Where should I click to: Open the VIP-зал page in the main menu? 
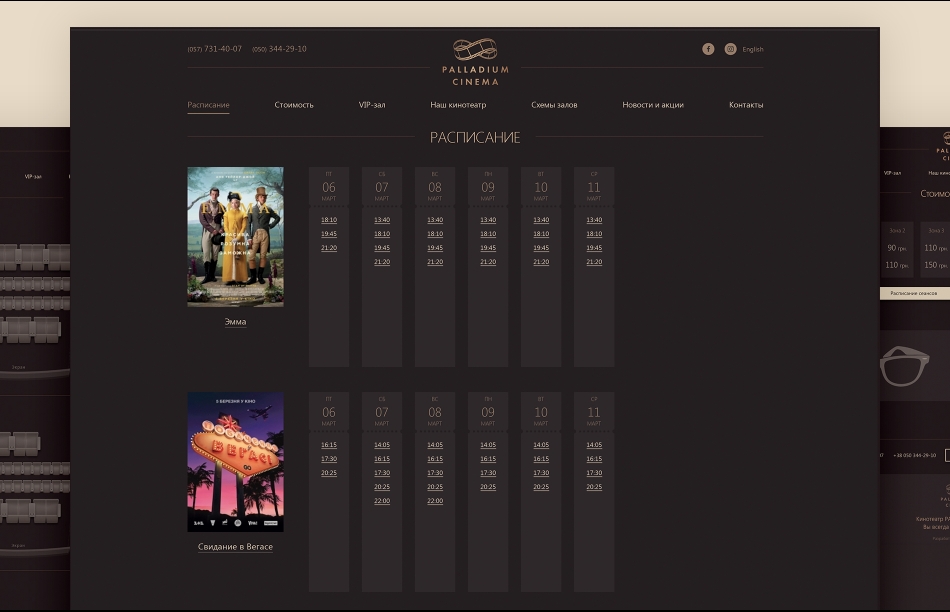click(x=372, y=105)
